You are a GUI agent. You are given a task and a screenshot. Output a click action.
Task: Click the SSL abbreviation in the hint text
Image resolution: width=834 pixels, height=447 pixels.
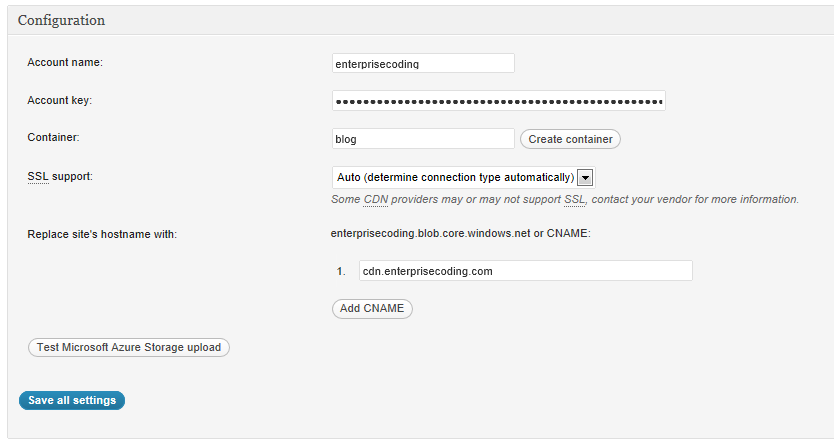574,200
